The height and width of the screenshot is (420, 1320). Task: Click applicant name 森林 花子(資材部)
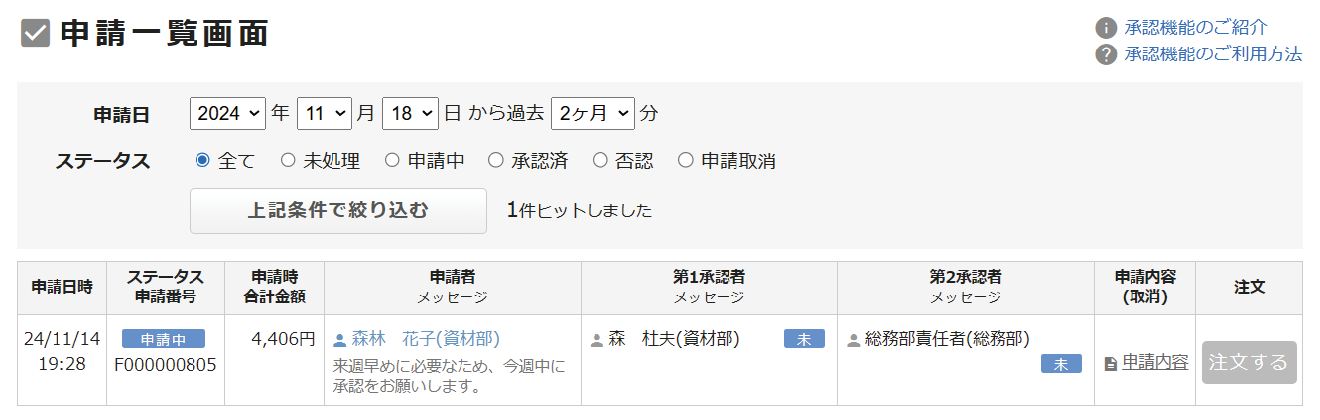click(425, 339)
